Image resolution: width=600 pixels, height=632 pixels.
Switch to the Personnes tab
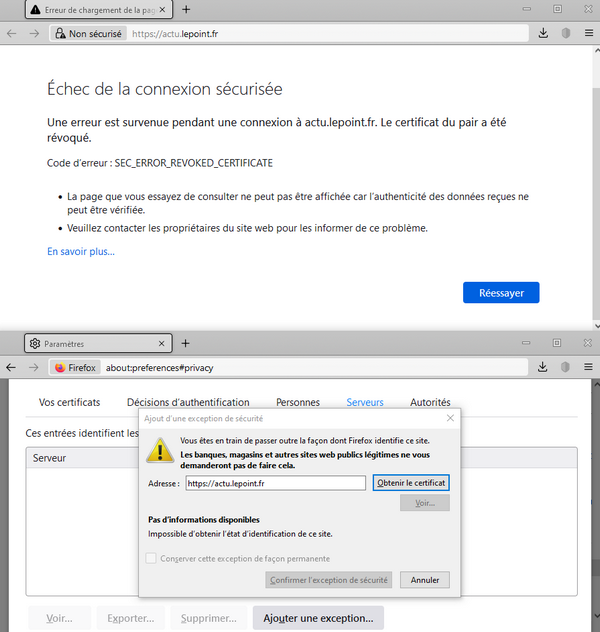point(298,402)
